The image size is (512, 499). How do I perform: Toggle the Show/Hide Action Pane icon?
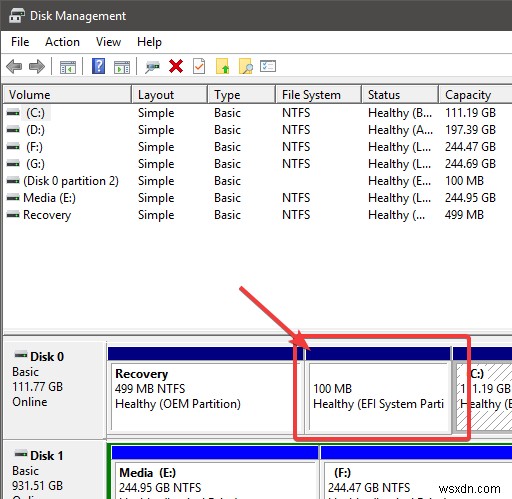[x=122, y=67]
